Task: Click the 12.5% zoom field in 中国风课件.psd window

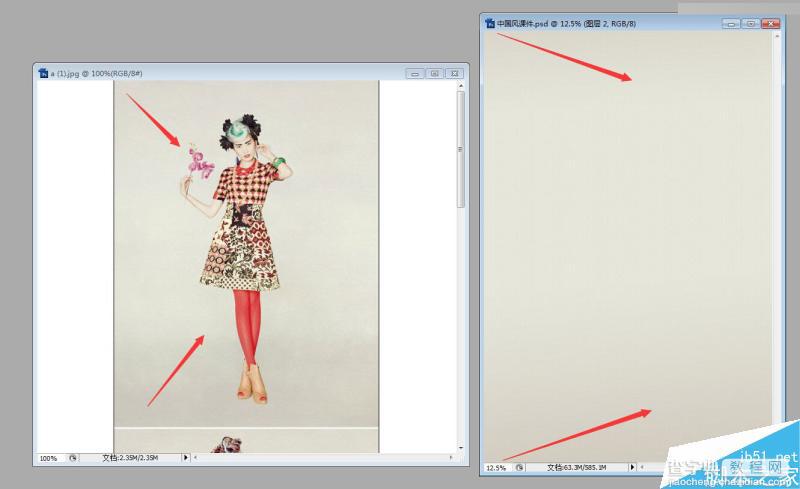Action: (x=498, y=468)
